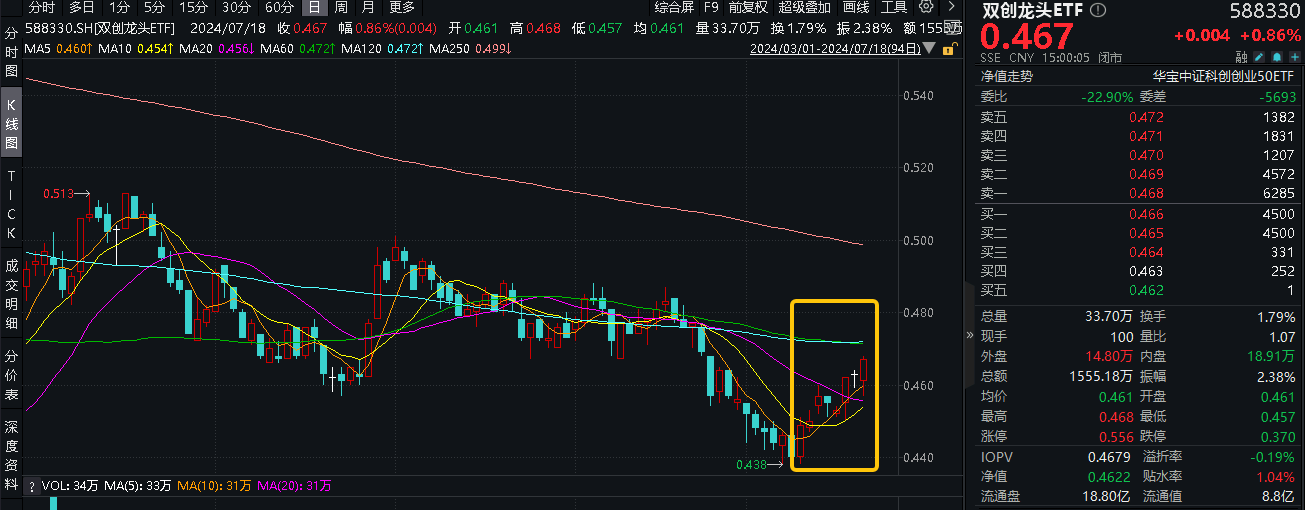Switch the chart to 周 weekly period
The height and width of the screenshot is (510, 1305).
(x=341, y=7)
